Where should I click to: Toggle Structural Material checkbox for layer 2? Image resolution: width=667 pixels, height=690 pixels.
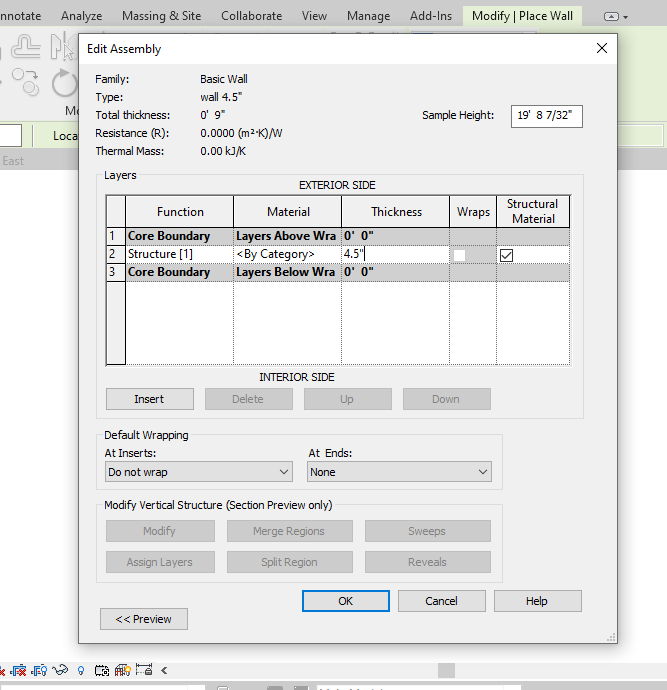(506, 255)
